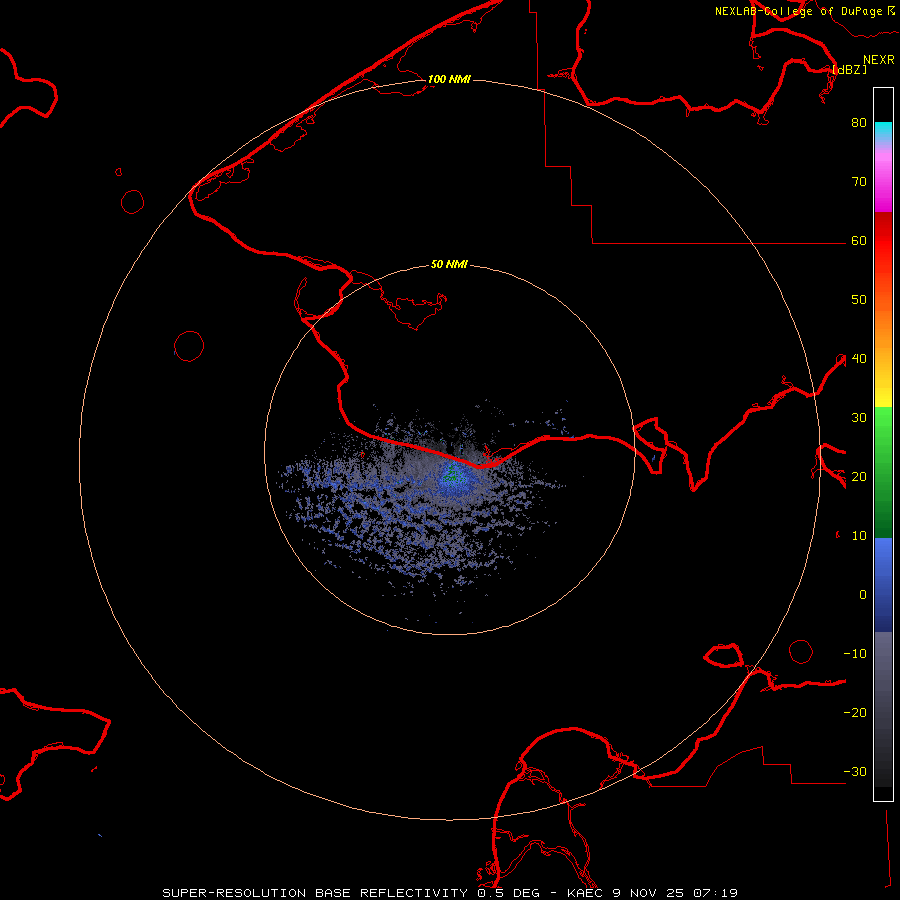Click the 0 dBZ scale value
900x900 pixels.
[863, 595]
